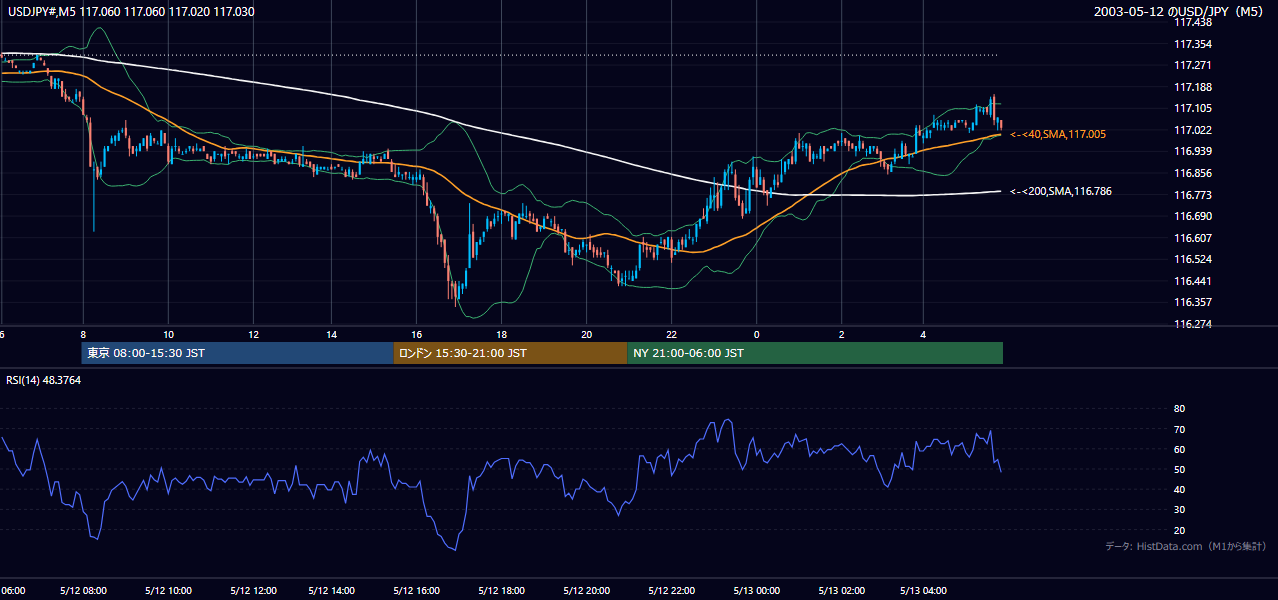Click the NY 21:00-06:00 JST session bar
The width and height of the screenshot is (1278, 600).
tap(815, 353)
